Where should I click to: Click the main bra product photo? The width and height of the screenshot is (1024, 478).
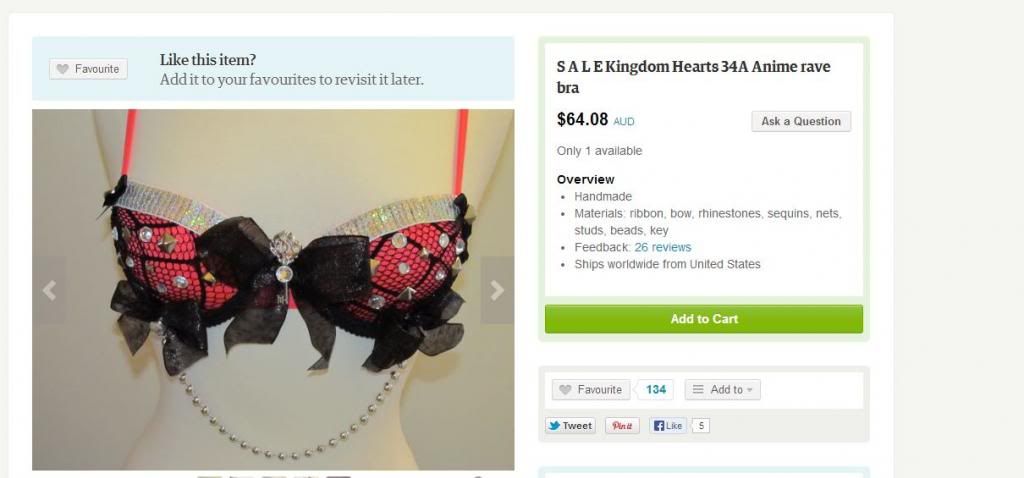(x=273, y=290)
